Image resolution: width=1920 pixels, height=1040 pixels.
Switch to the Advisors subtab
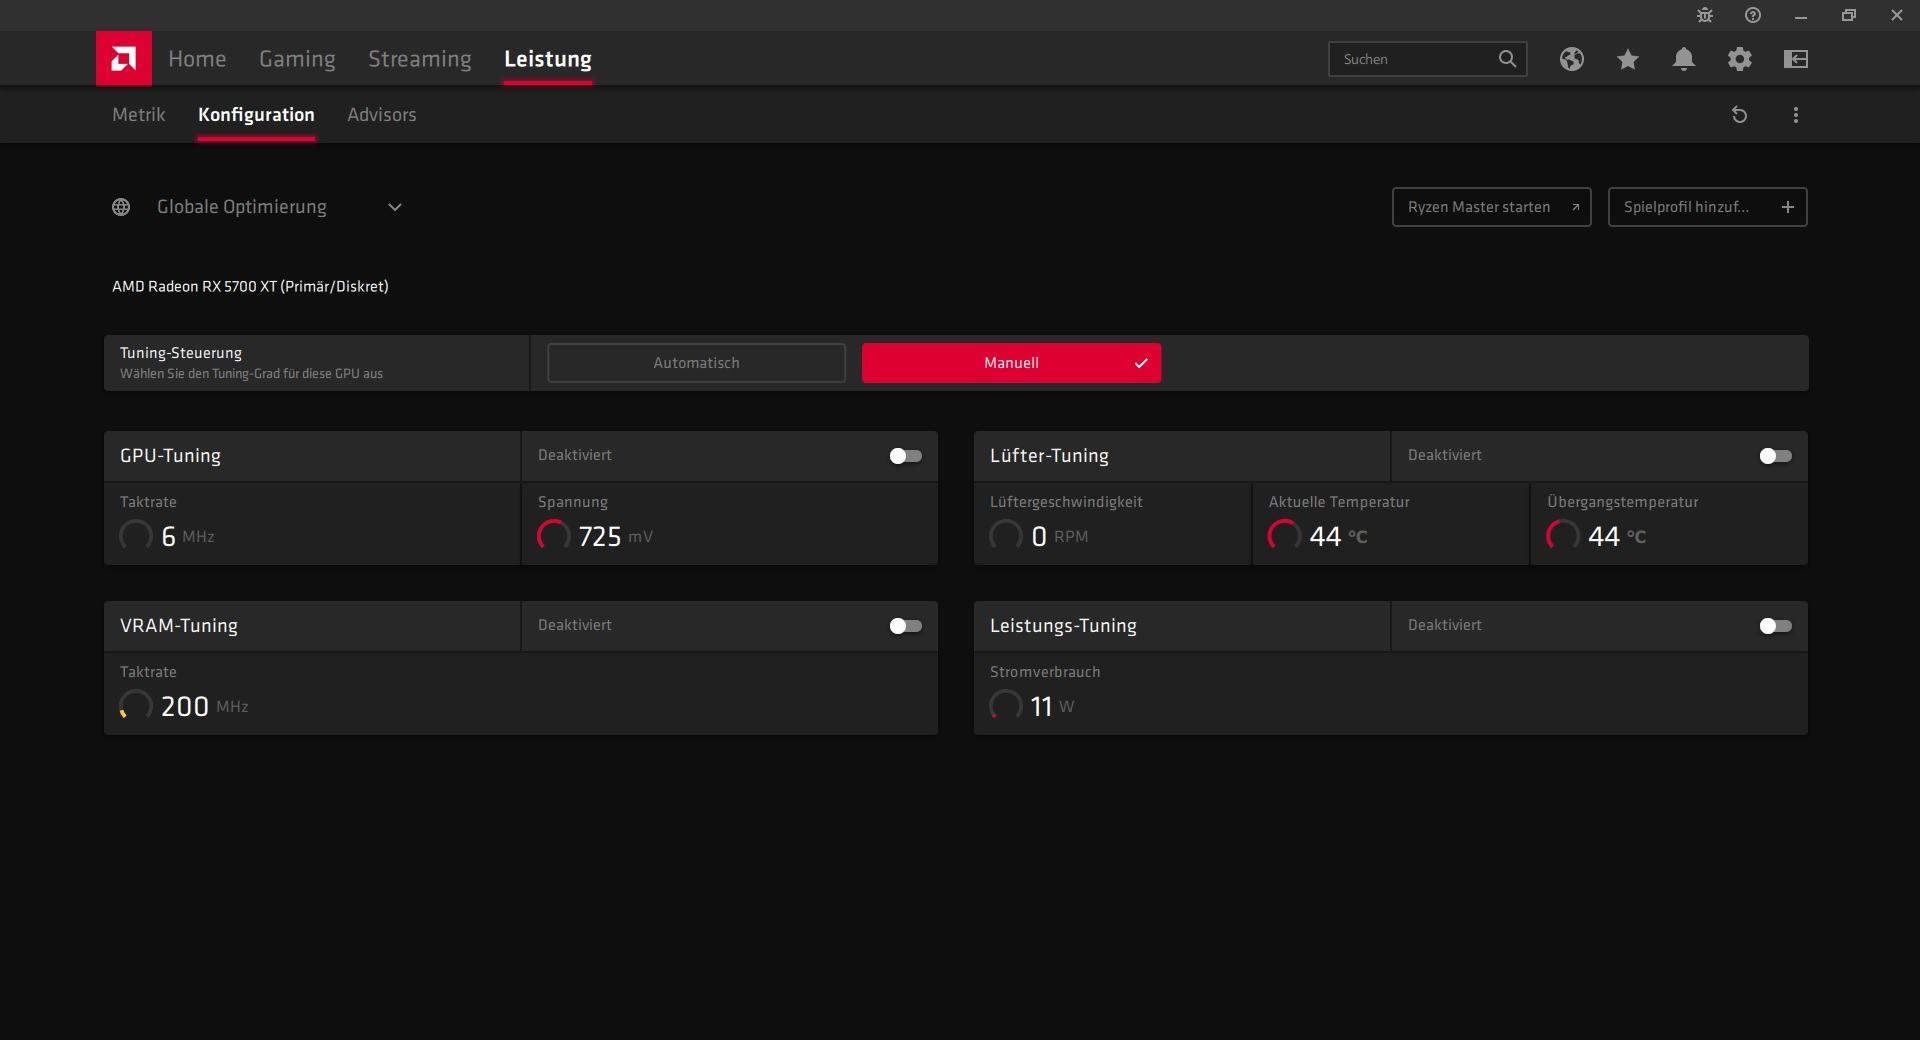click(382, 115)
